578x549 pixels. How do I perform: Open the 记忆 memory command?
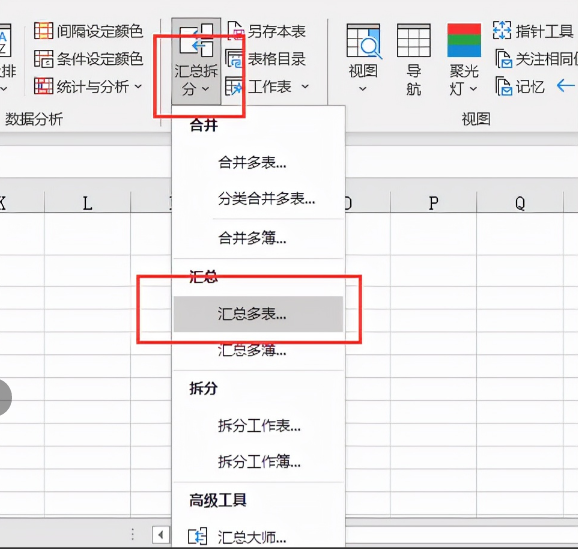(x=530, y=87)
